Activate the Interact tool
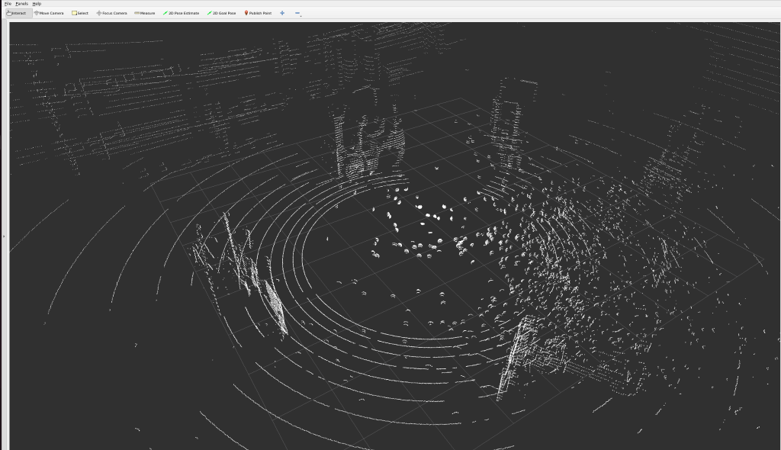 (17, 13)
